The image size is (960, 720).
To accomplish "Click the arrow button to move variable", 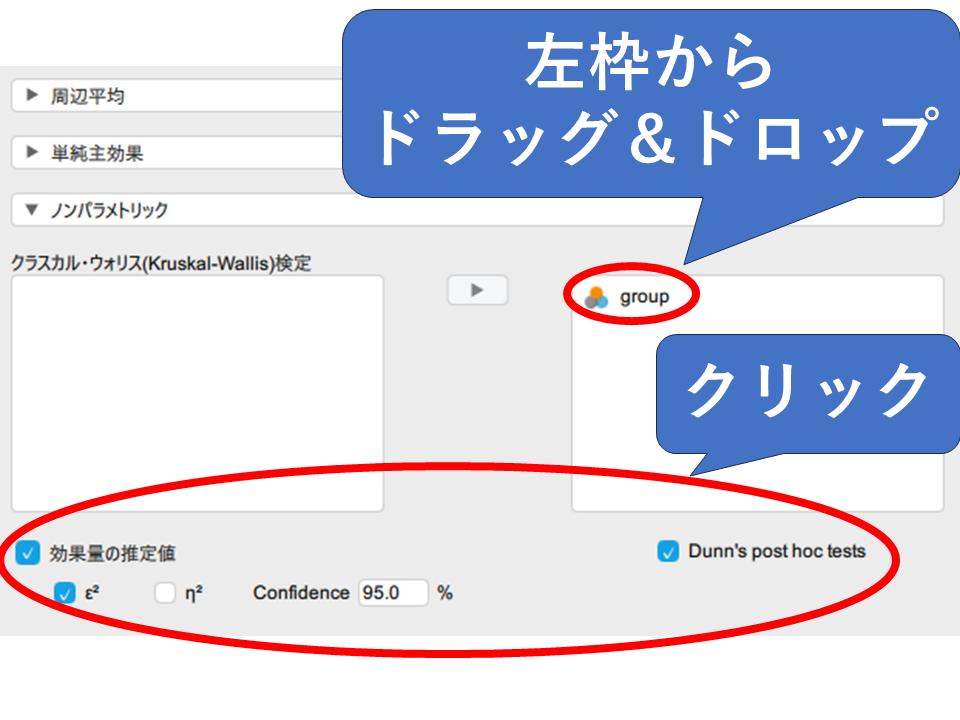I will (477, 290).
